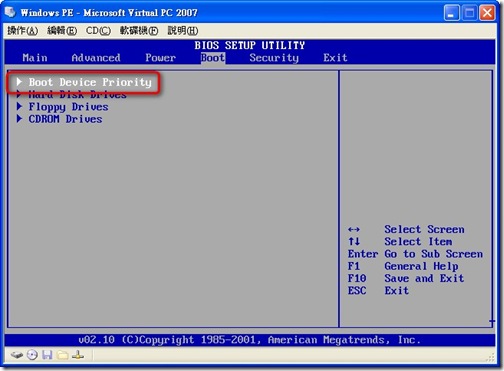Close the Virtual PC window
Image resolution: width=504 pixels, height=371 pixels.
pyautogui.click(x=487, y=13)
